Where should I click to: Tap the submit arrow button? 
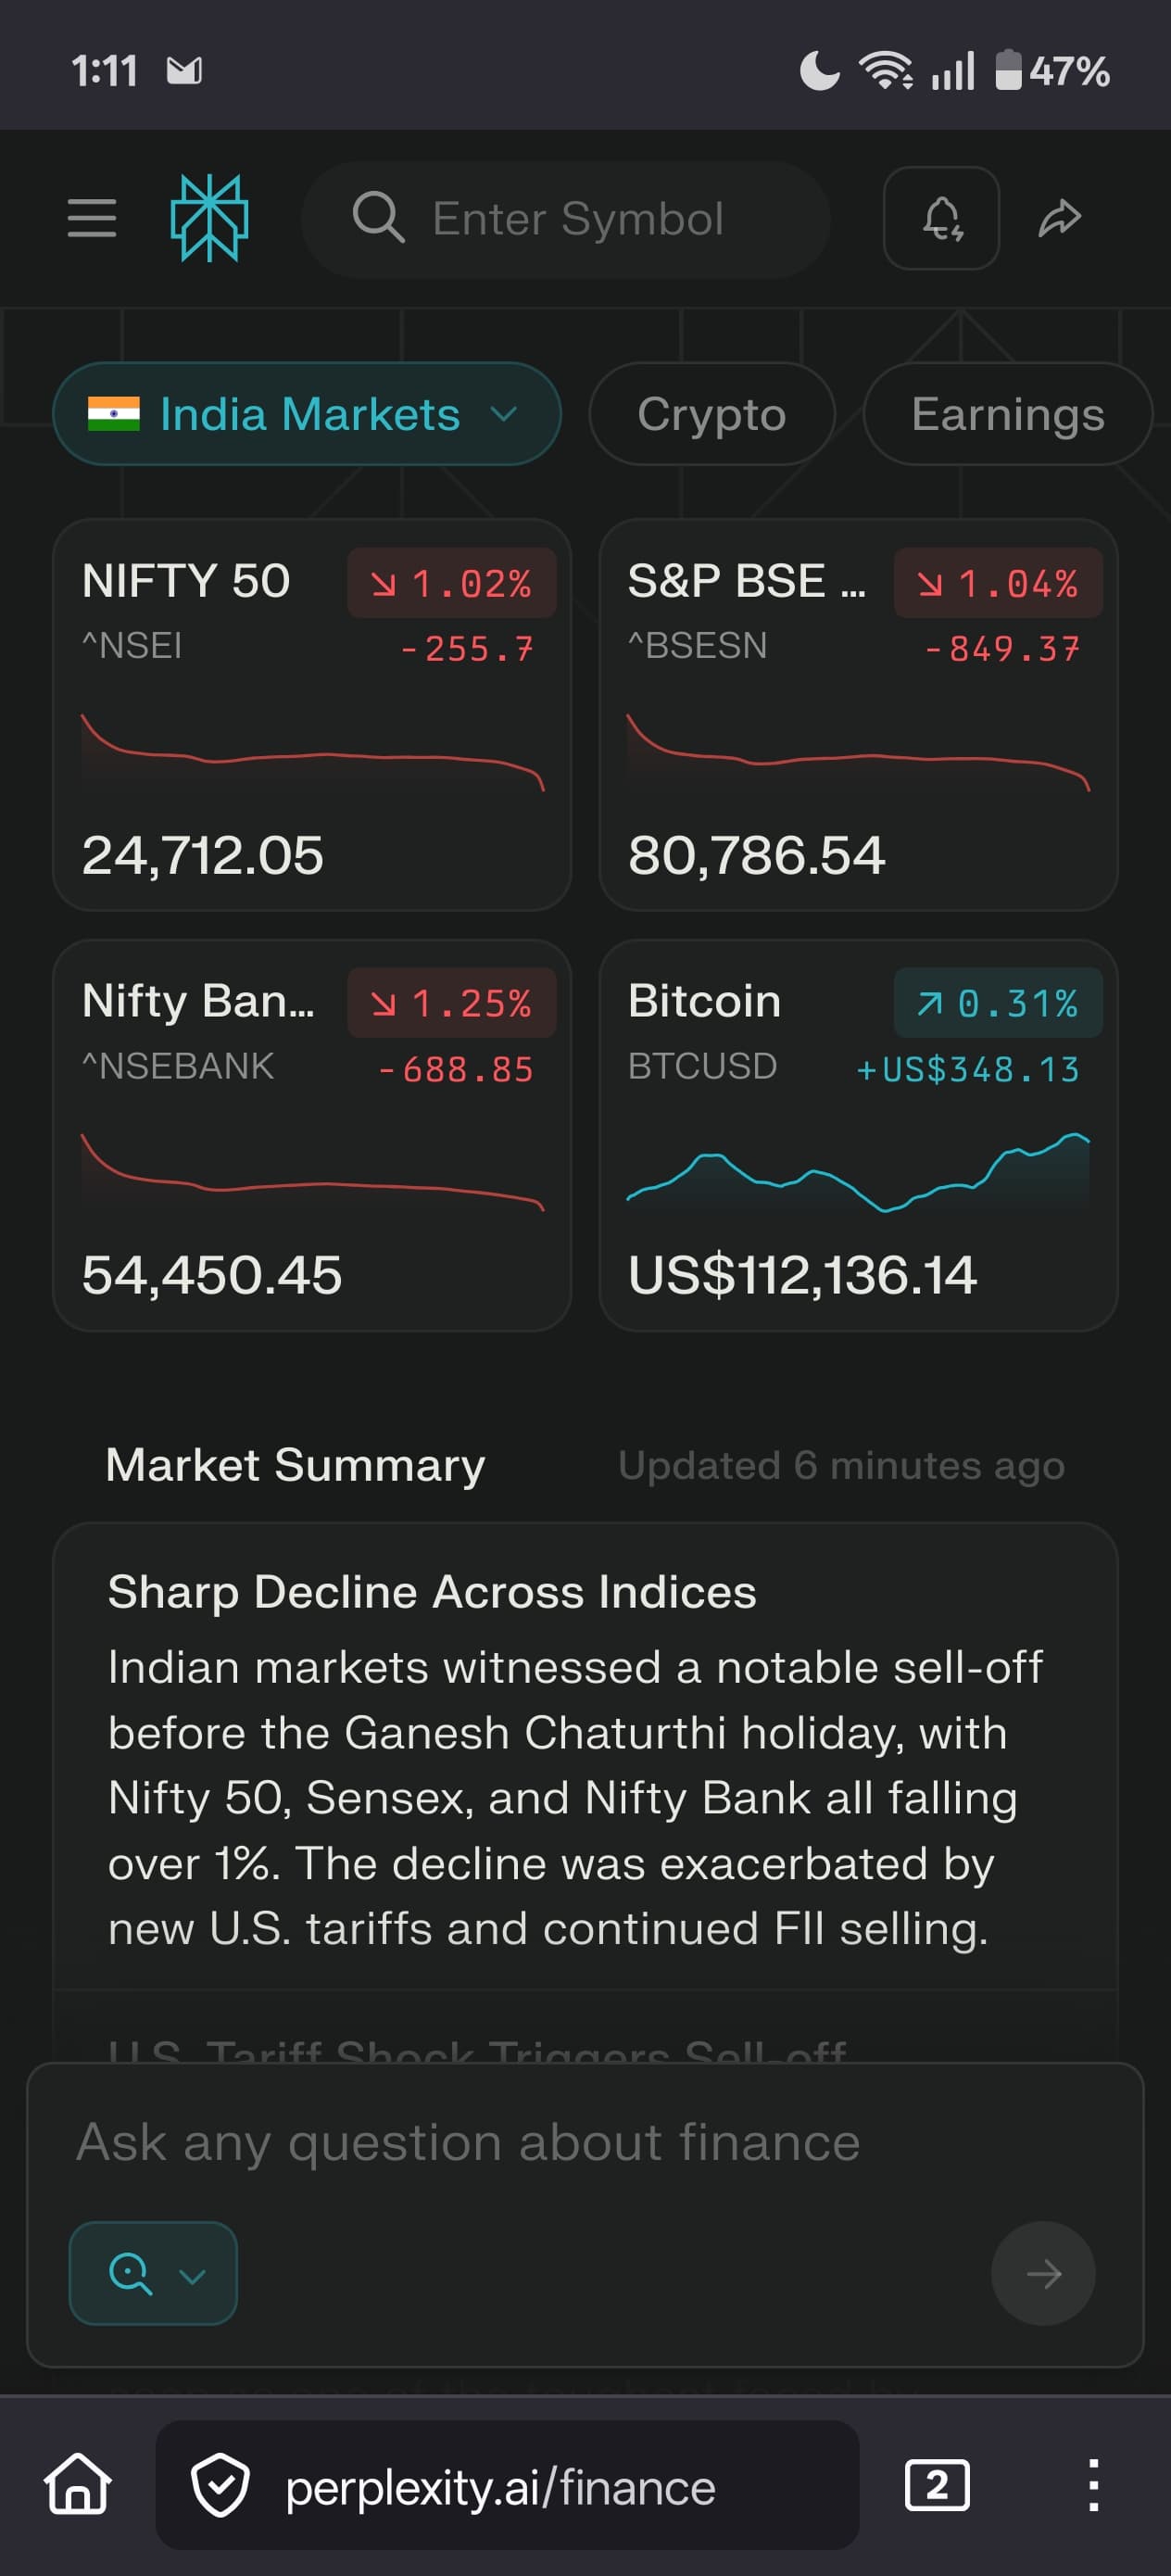(x=1043, y=2273)
